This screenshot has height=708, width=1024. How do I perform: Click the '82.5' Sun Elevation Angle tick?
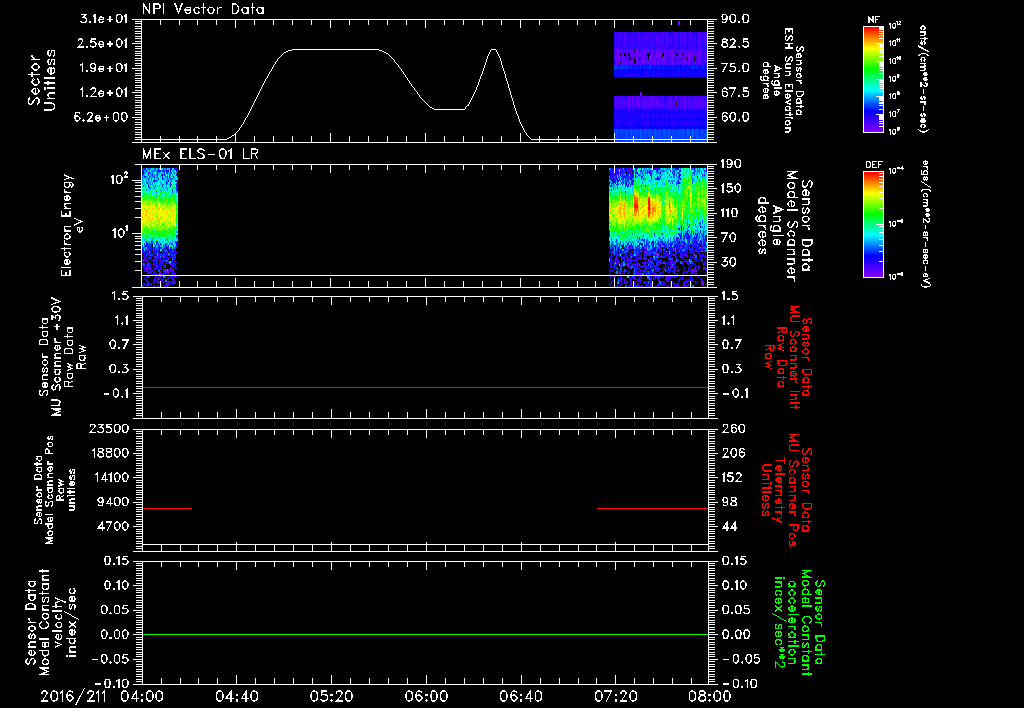(x=735, y=43)
